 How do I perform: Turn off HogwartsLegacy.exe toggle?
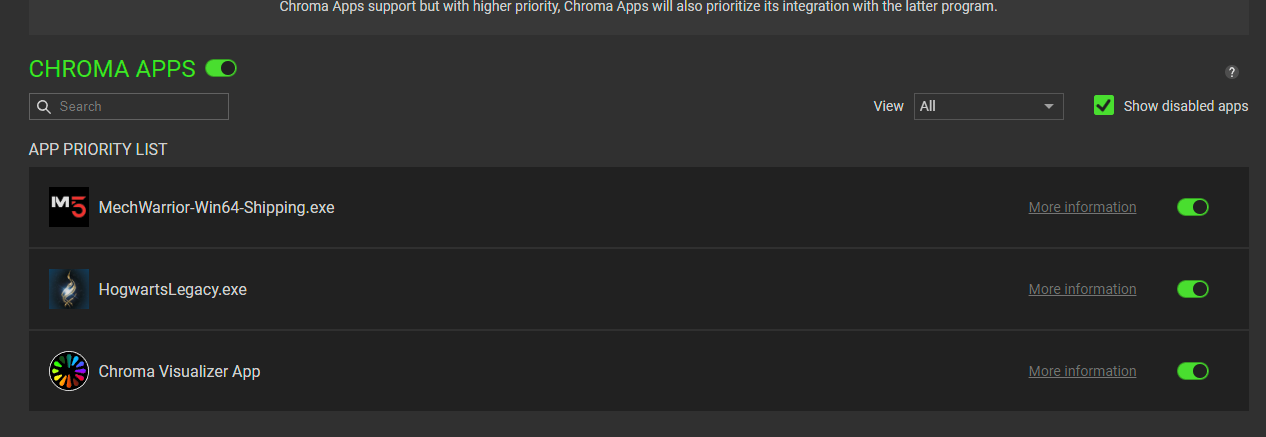[1193, 289]
